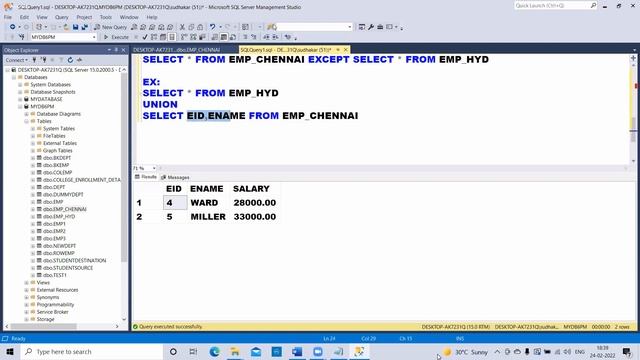
Task: Select the Database Diagrams folder
Action: tap(58, 114)
